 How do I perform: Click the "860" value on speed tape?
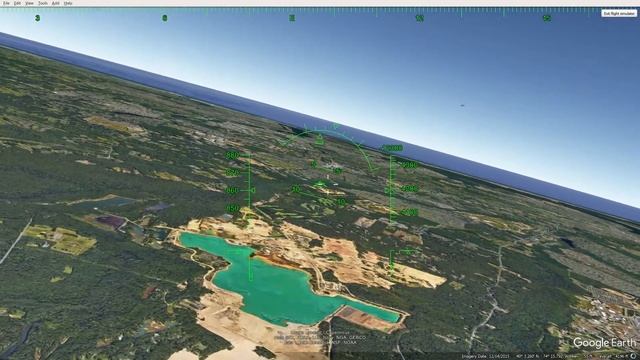(232, 190)
